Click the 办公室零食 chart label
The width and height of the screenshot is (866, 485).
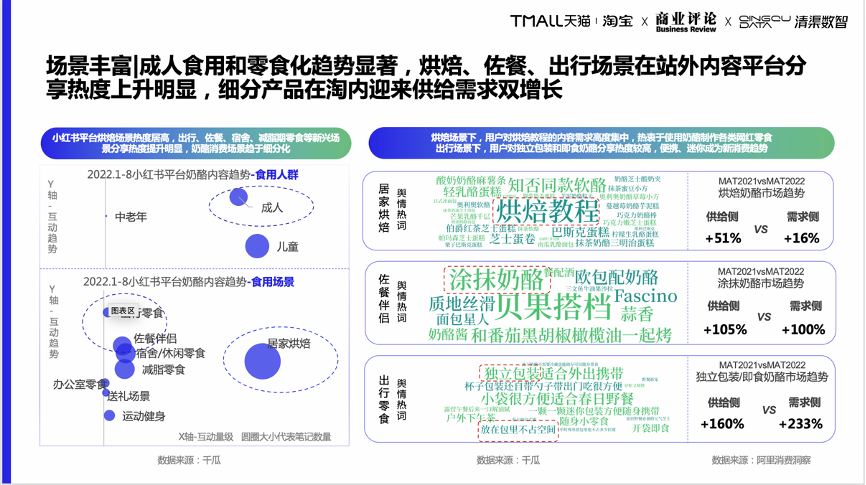(80, 384)
